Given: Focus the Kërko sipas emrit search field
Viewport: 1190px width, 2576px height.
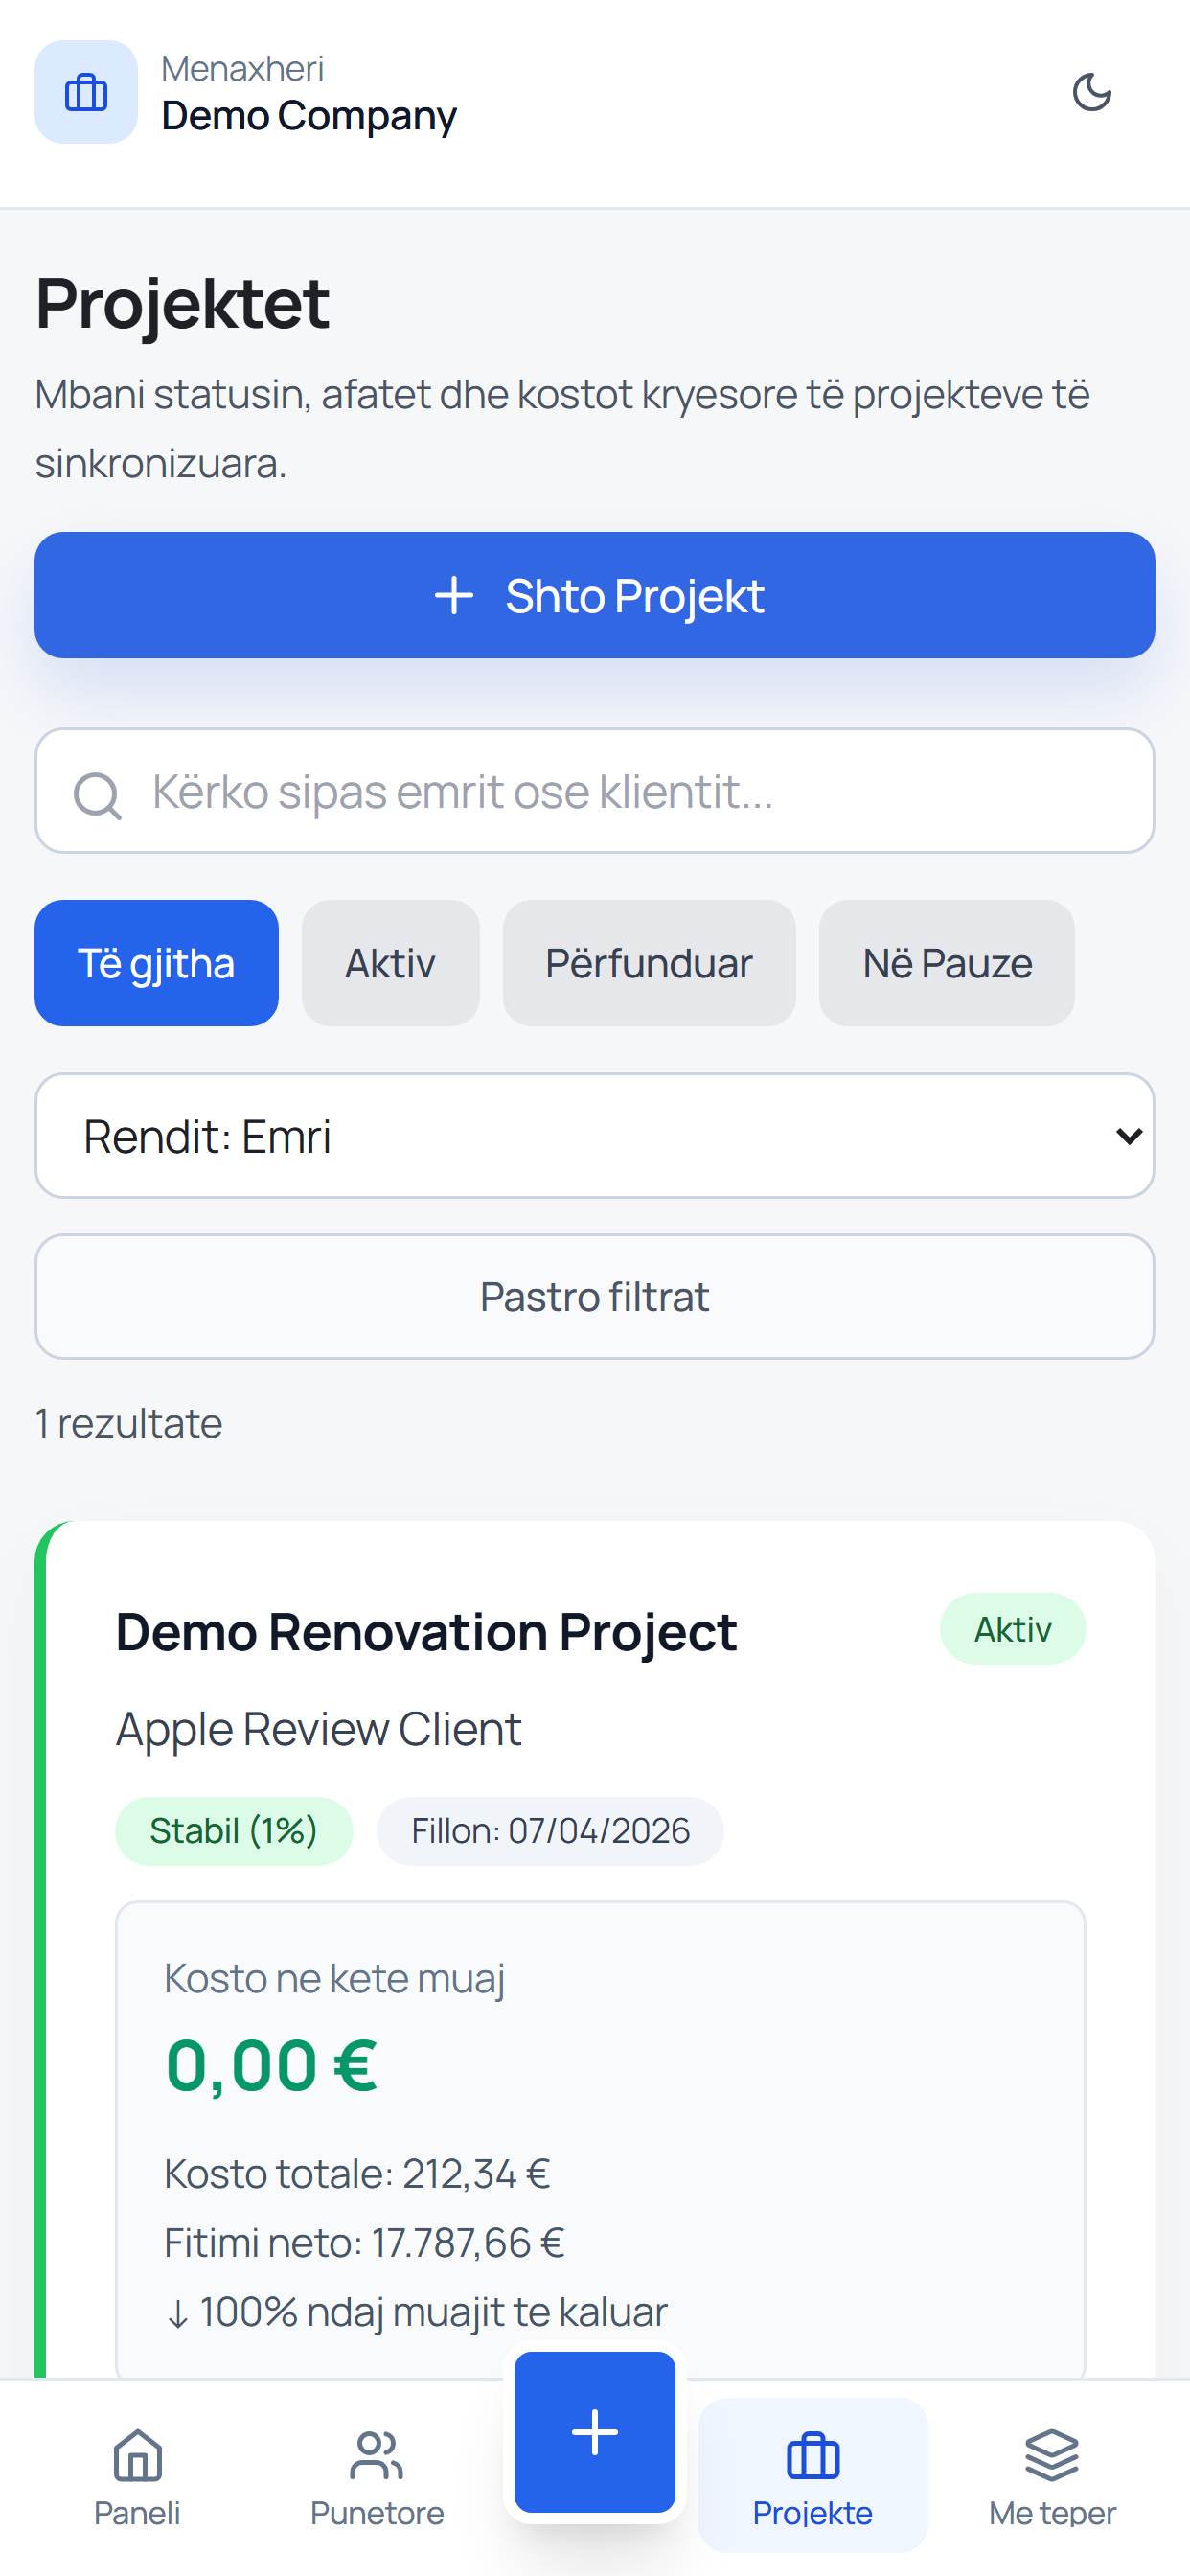Looking at the screenshot, I should (x=595, y=791).
